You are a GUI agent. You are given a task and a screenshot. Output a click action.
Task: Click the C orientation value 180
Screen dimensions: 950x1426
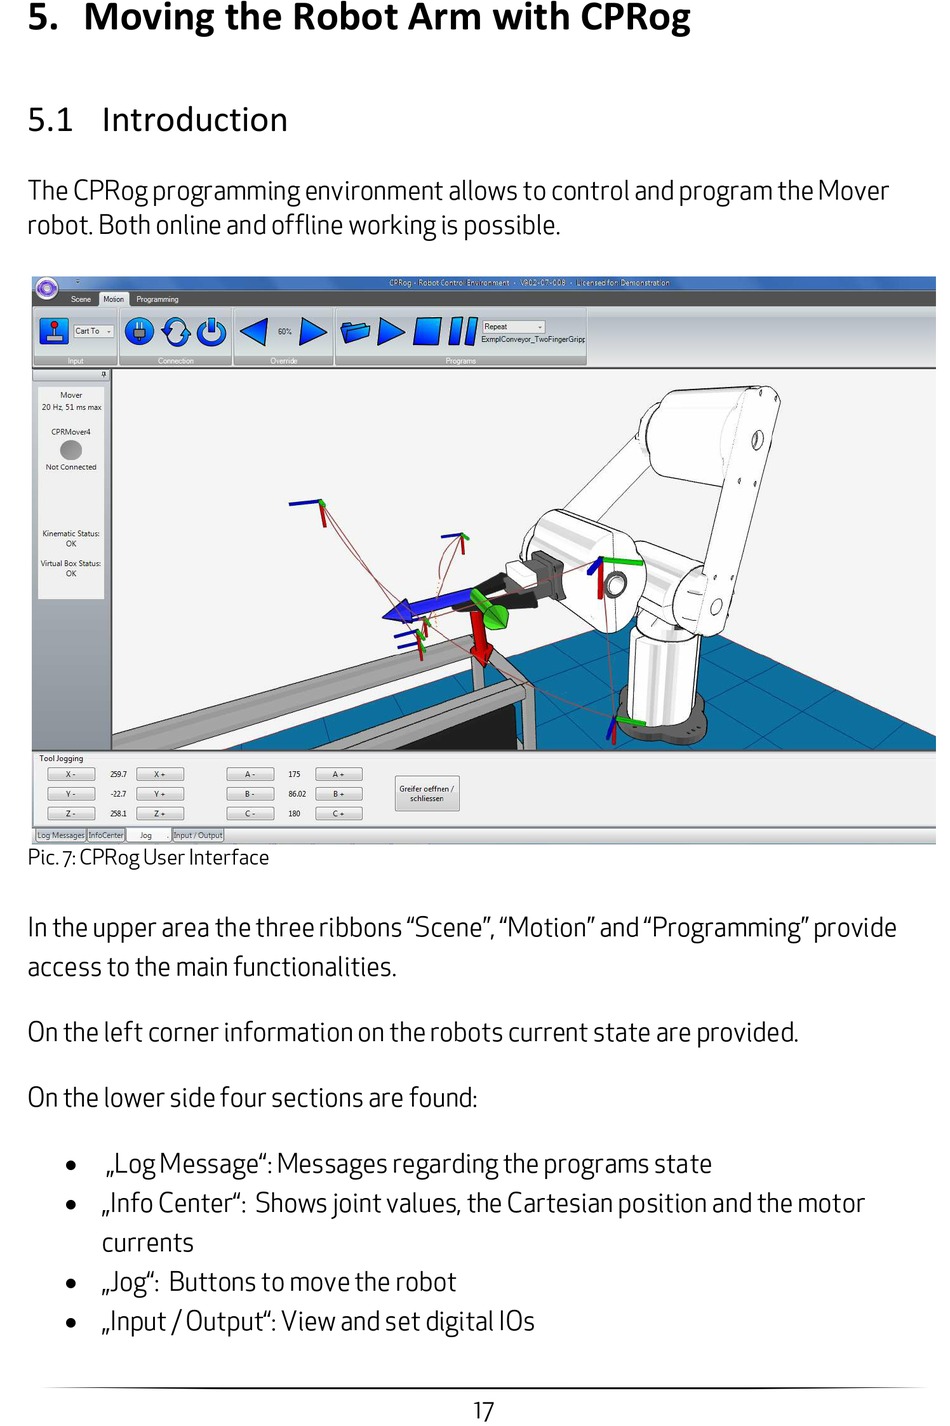(294, 814)
